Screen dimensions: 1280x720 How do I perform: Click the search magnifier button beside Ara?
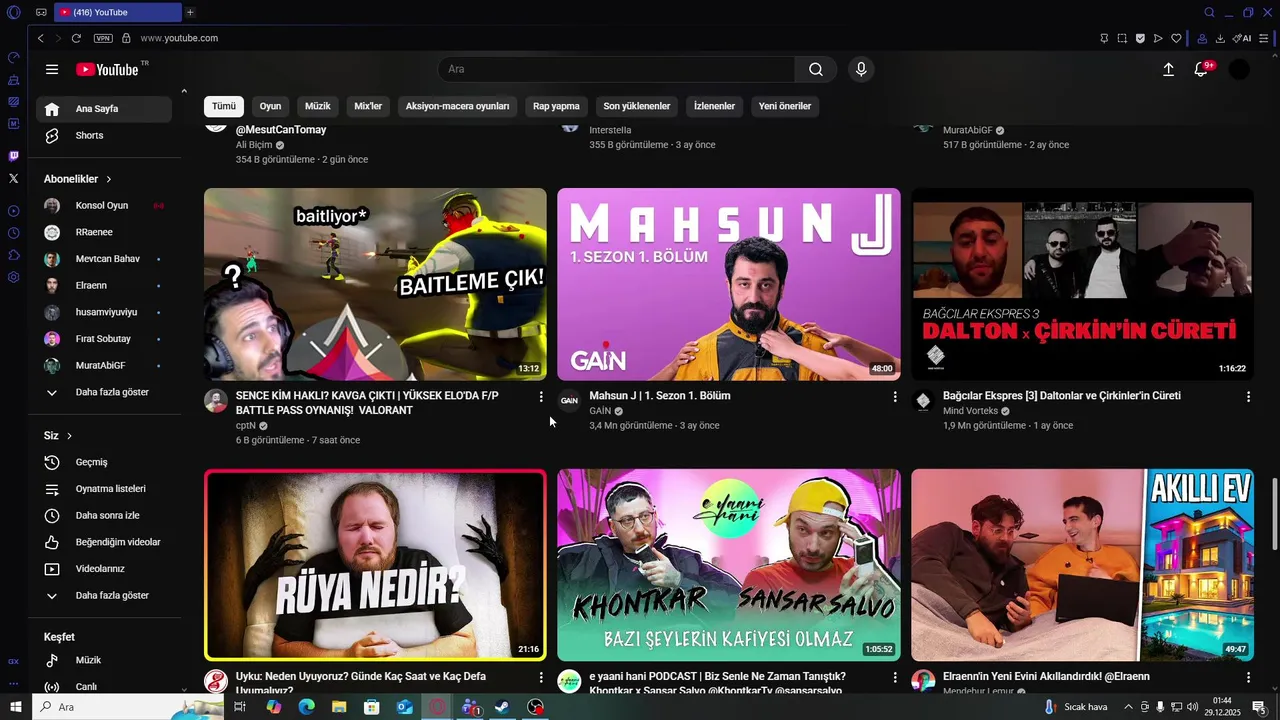coord(816,69)
